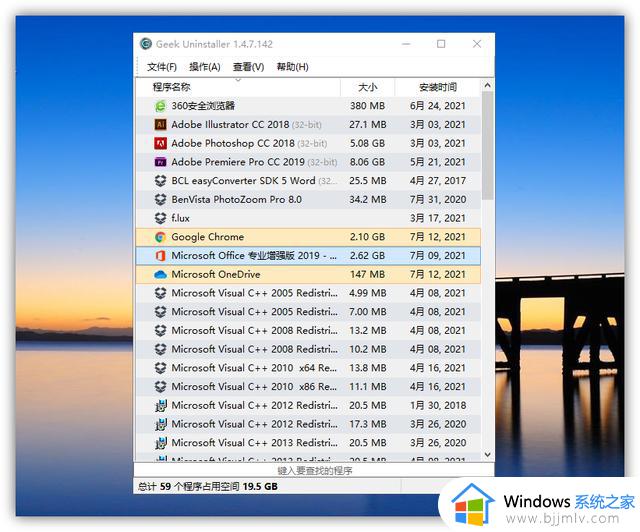Image resolution: width=640 pixels, height=532 pixels.
Task: Open the 查看(V) menu
Action: pos(249,67)
